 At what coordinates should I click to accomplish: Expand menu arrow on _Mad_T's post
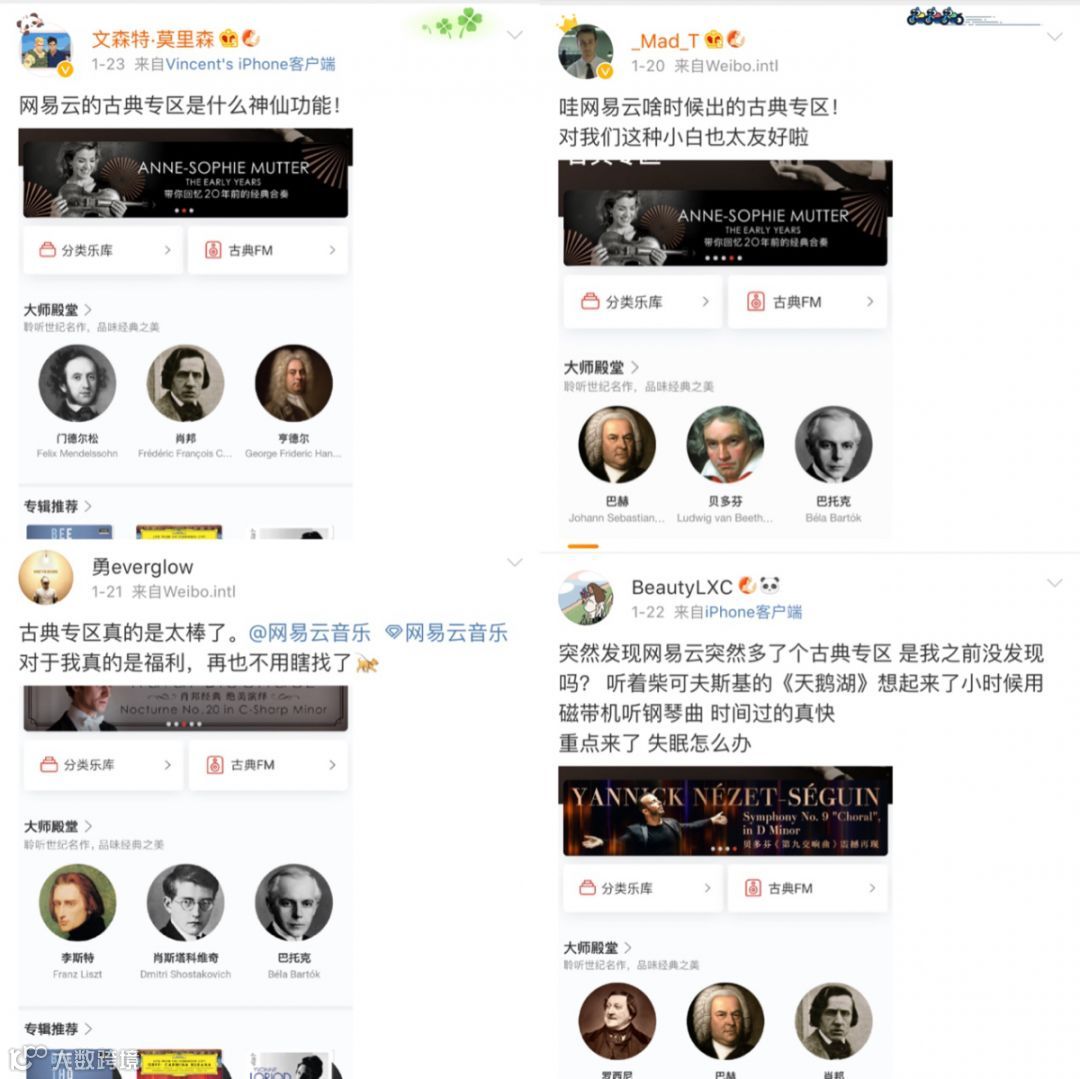pos(1055,36)
